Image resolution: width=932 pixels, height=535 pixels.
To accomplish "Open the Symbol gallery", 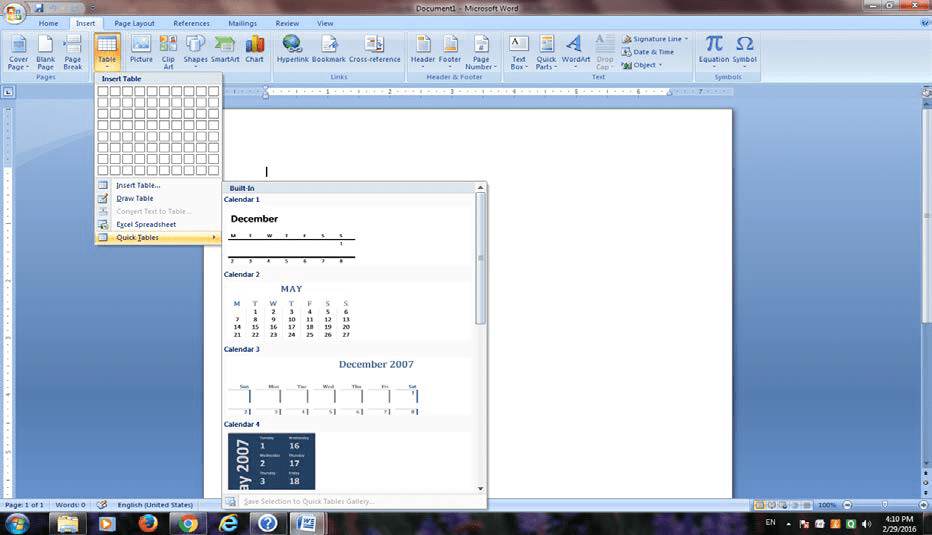I will pyautogui.click(x=744, y=51).
